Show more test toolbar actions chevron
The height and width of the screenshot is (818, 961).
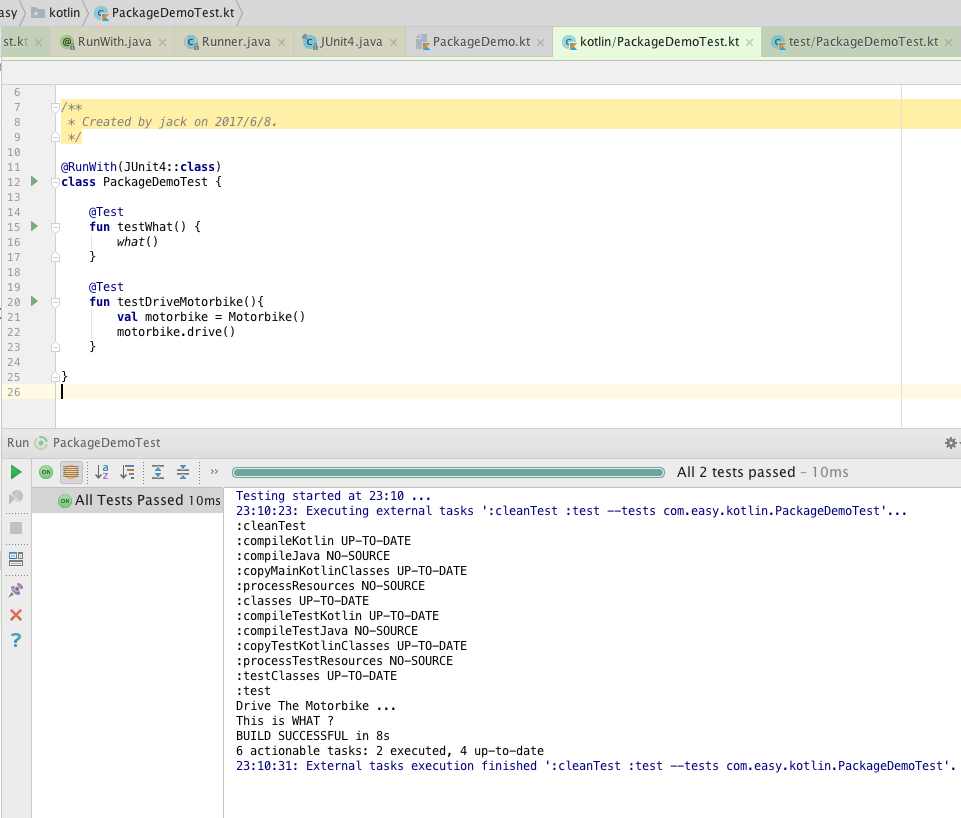(x=214, y=472)
